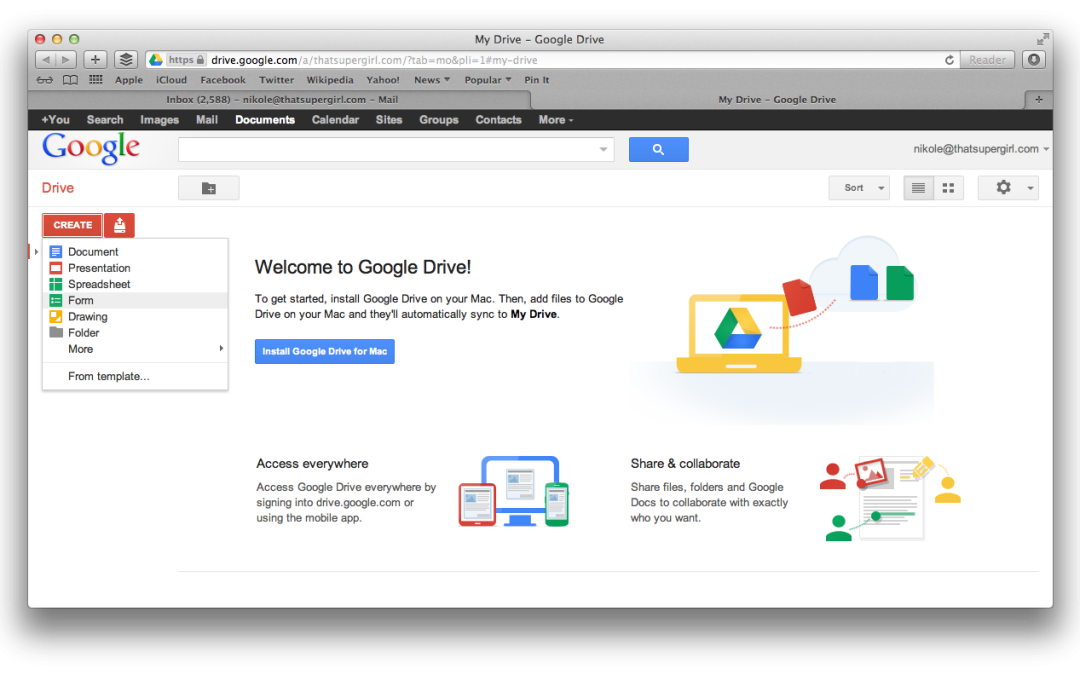
Task: Open +You in the Google bar
Action: [55, 120]
